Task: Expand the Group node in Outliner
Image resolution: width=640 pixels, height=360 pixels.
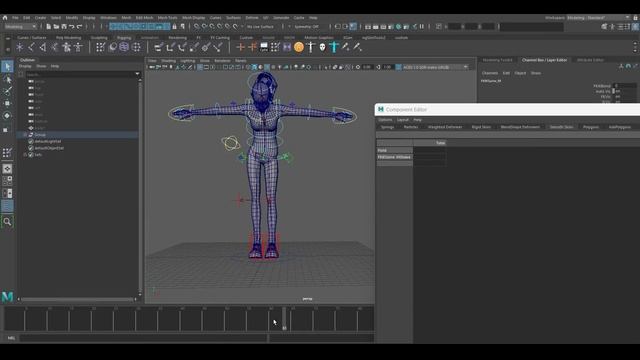Action: click(x=25, y=135)
